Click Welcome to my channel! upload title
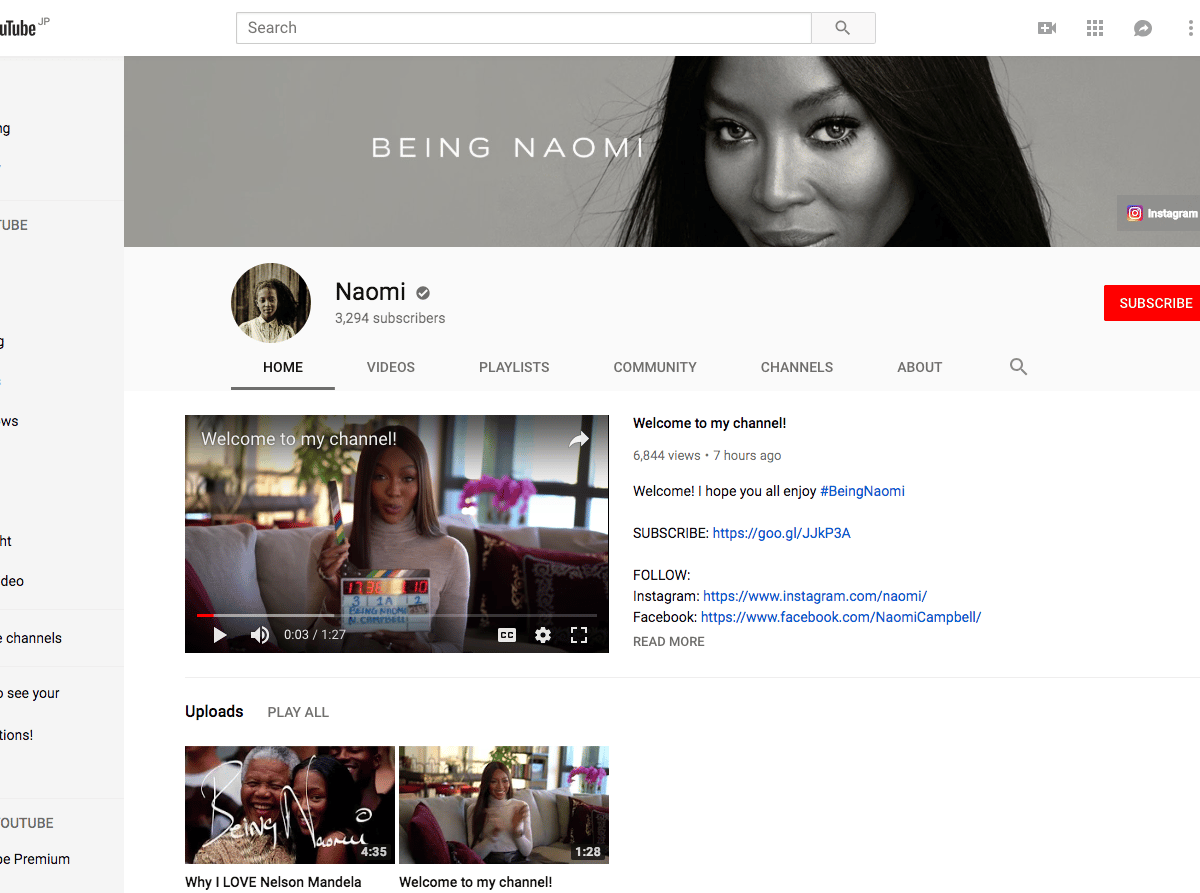 [475, 882]
